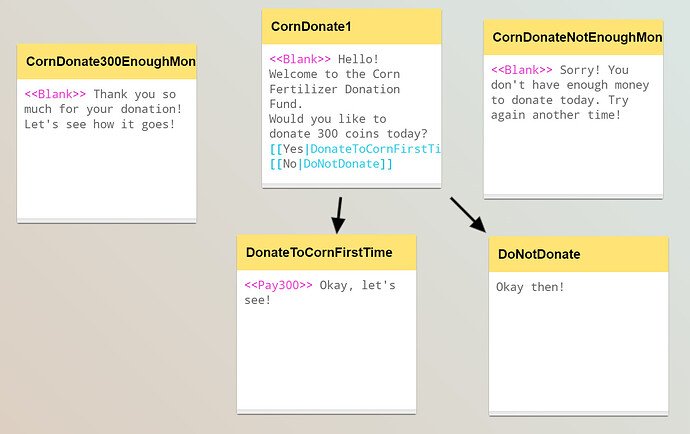Click the arrow pointing to DoNotDonate
Viewport: 690px width, 434px height.
tap(468, 215)
